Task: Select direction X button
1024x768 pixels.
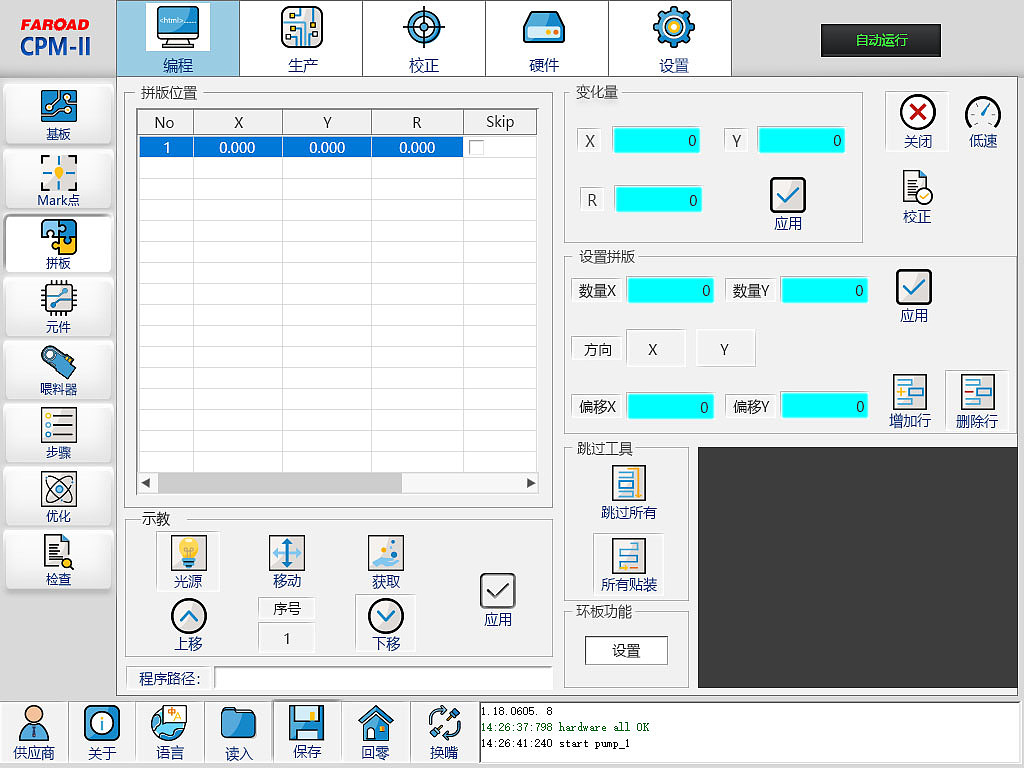Action: point(656,349)
